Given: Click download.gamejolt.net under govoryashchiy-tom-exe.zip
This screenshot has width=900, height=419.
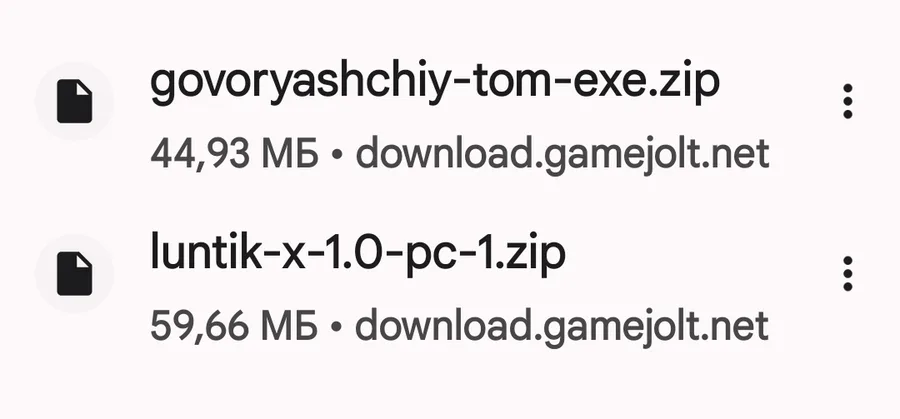Looking at the screenshot, I should pos(562,155).
